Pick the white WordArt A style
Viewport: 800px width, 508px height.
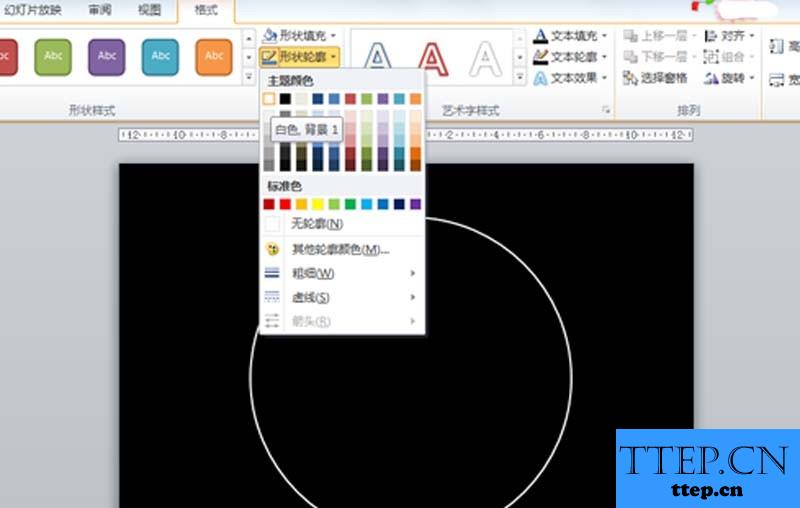click(x=485, y=58)
